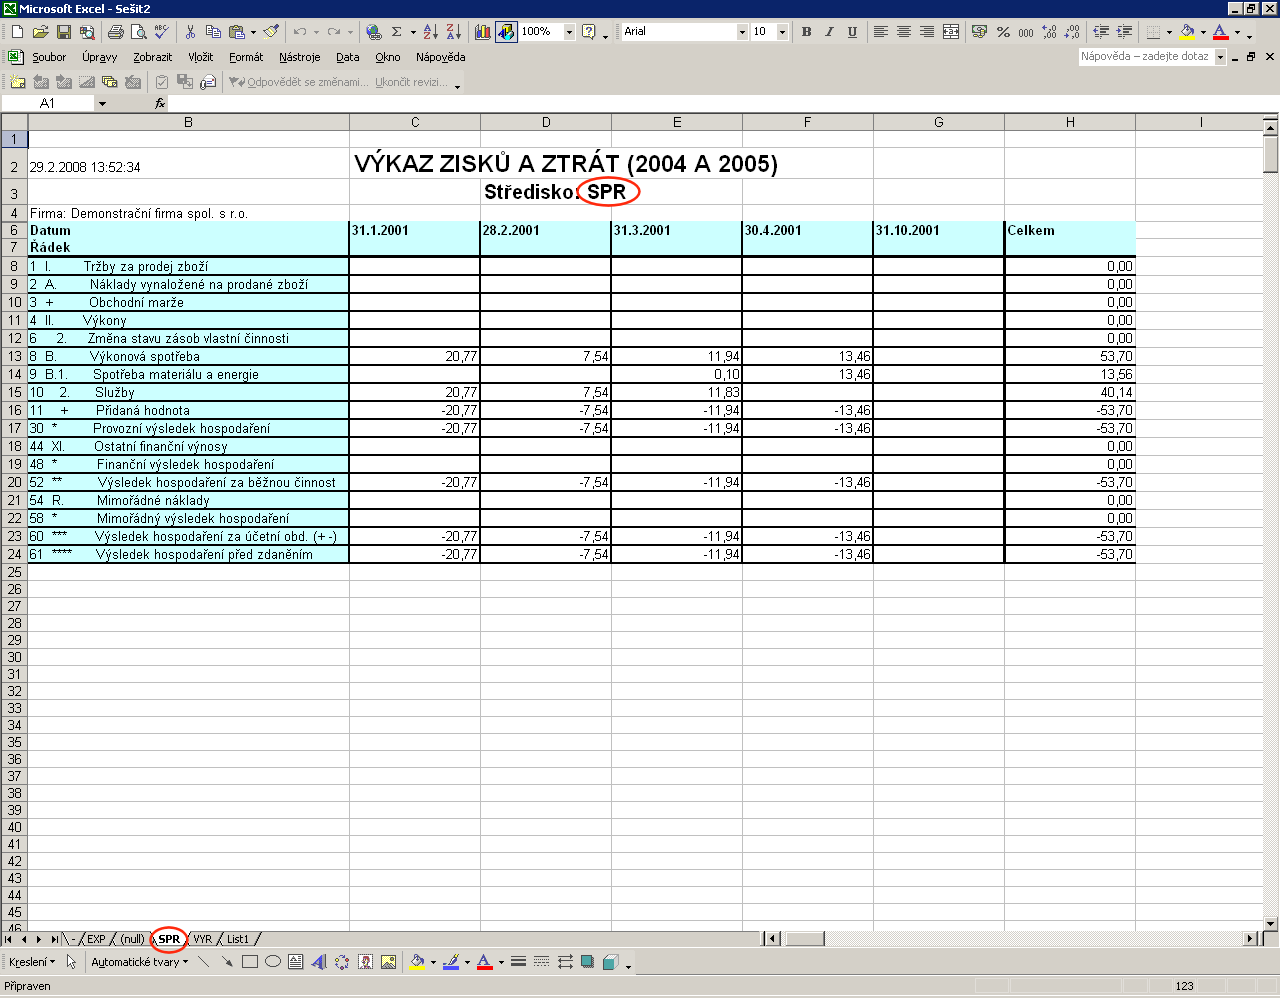Toggle bold formatting
1280x998 pixels.
click(x=806, y=32)
